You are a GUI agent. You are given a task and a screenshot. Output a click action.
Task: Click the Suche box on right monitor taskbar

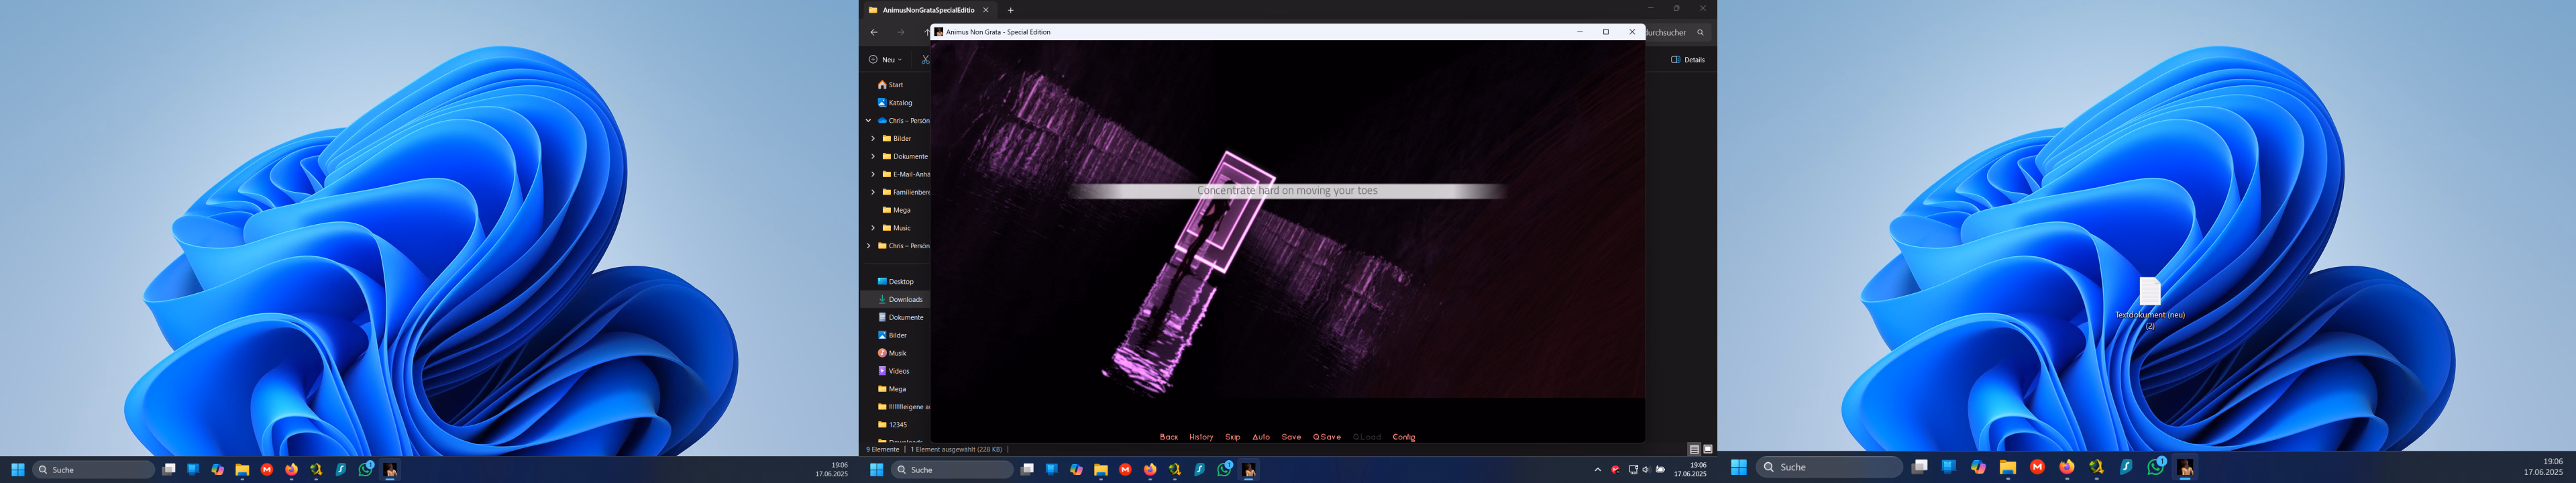(1830, 467)
